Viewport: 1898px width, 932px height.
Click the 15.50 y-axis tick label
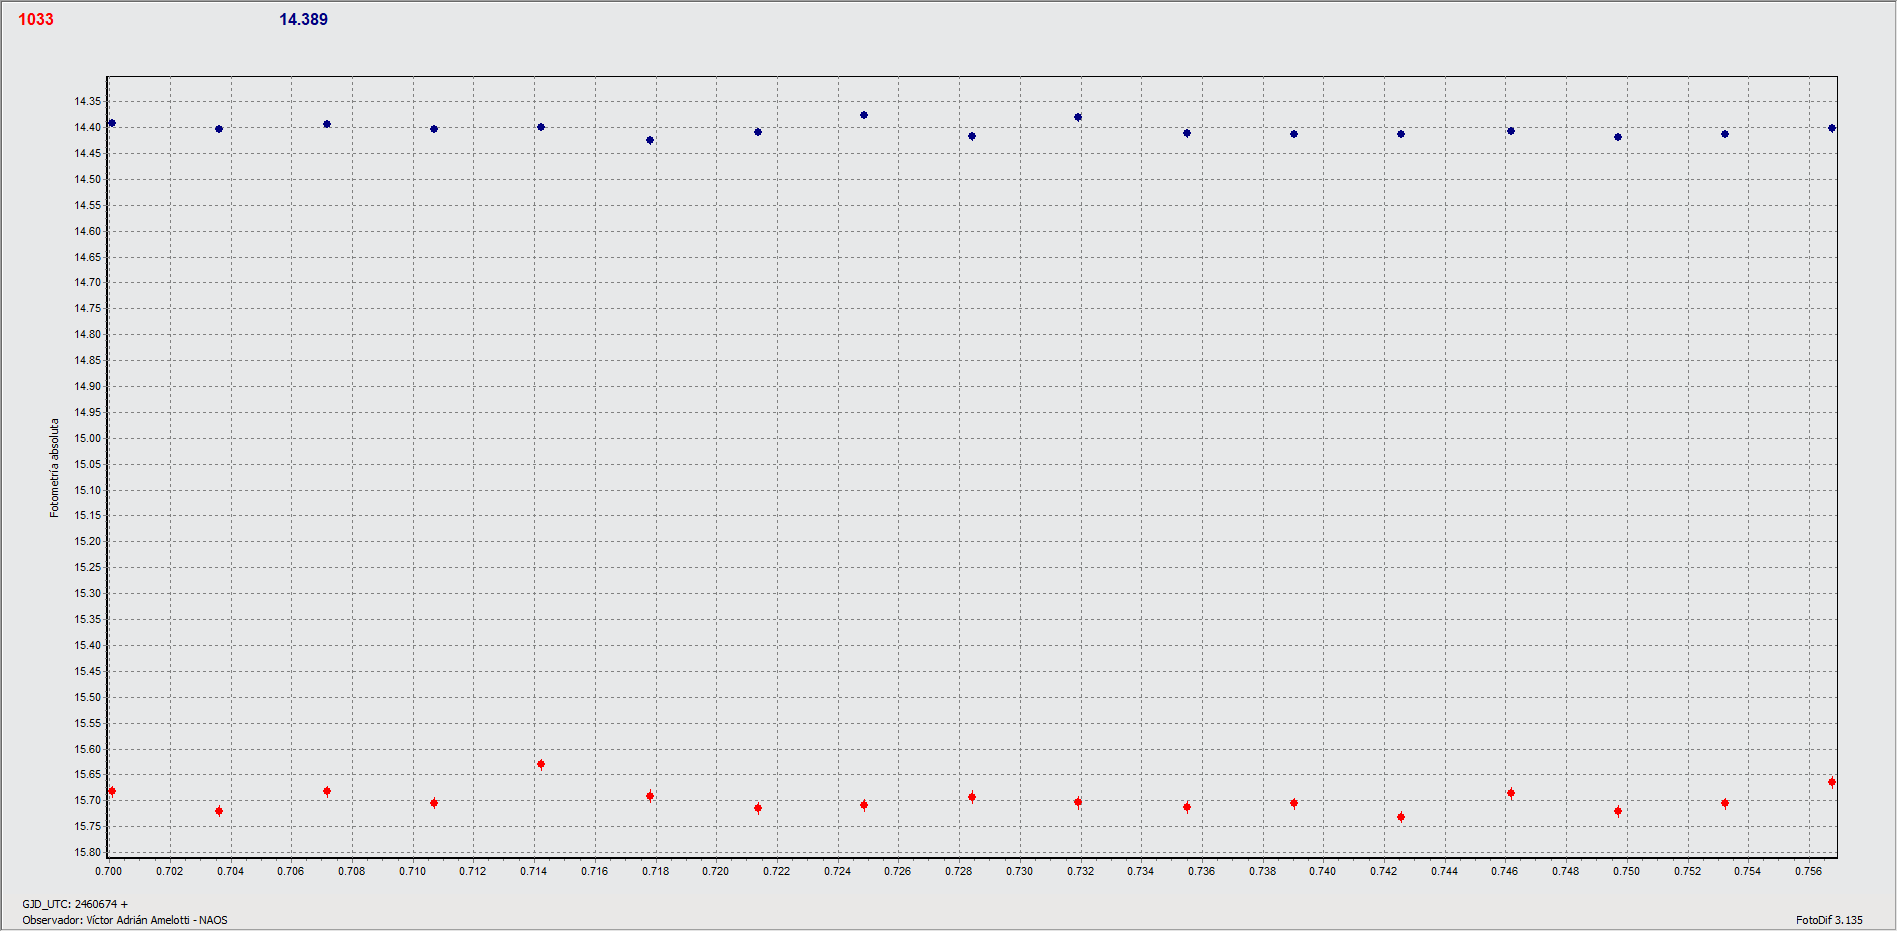coord(87,697)
